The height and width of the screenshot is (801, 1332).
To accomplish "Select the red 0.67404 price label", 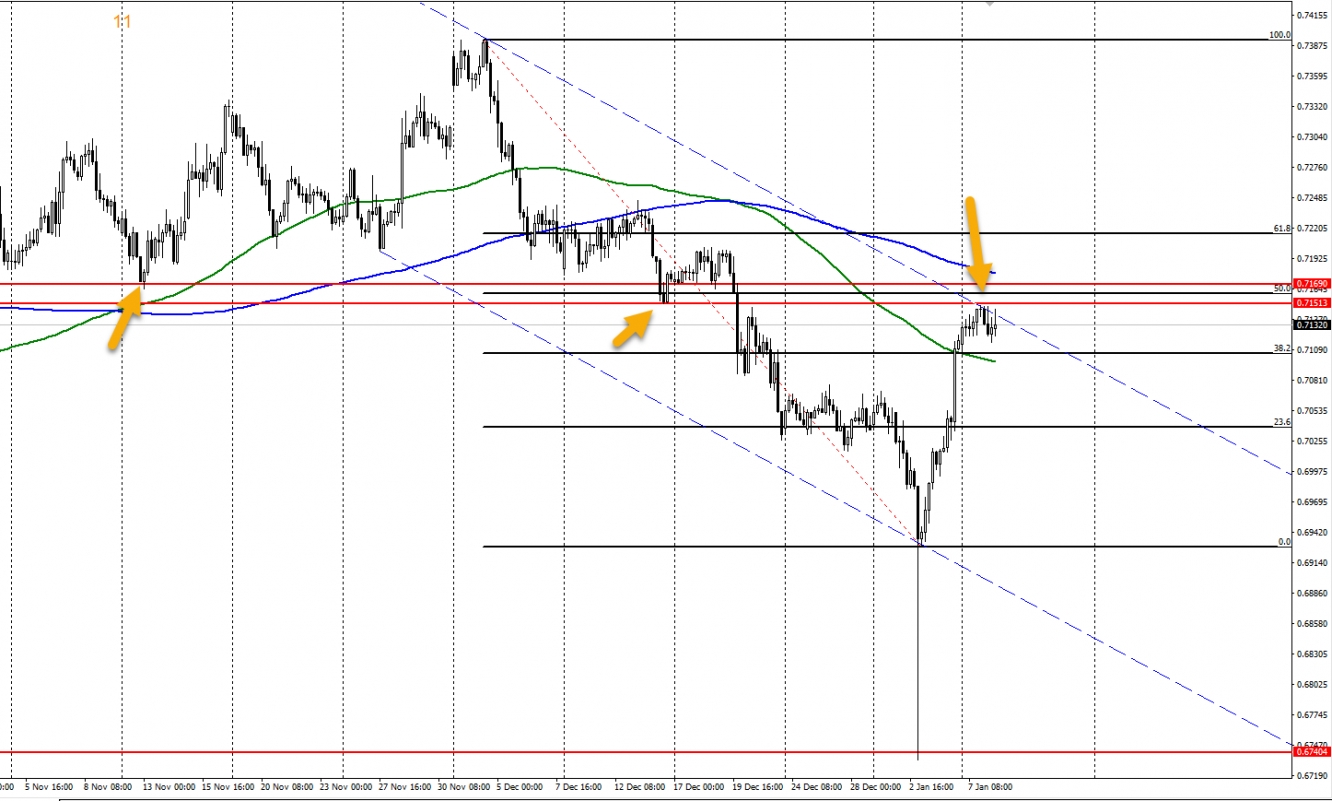I will pyautogui.click(x=1312, y=751).
